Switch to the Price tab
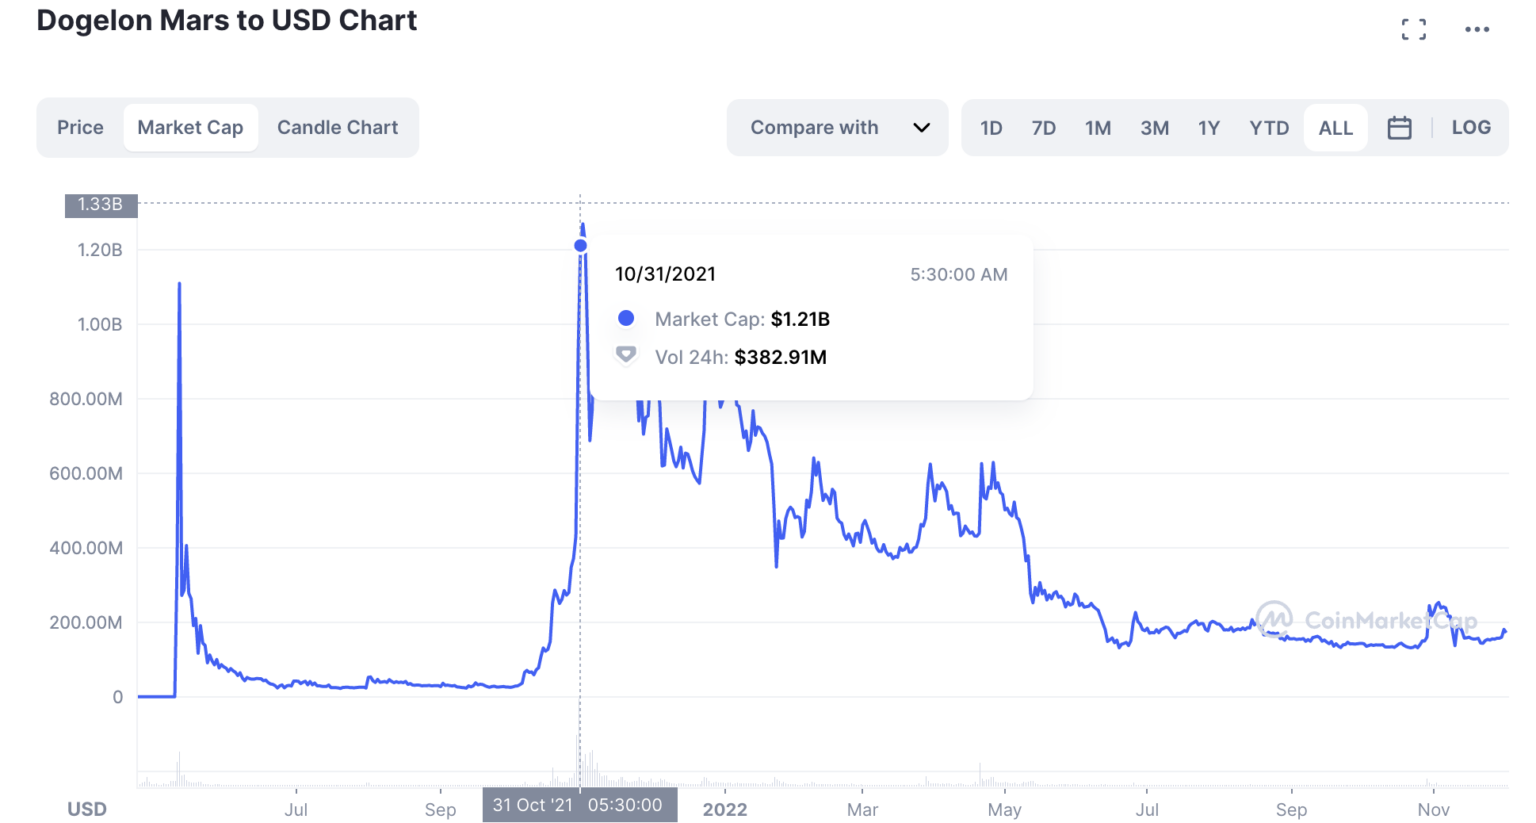Viewport: 1536px width, 823px height. (x=80, y=128)
